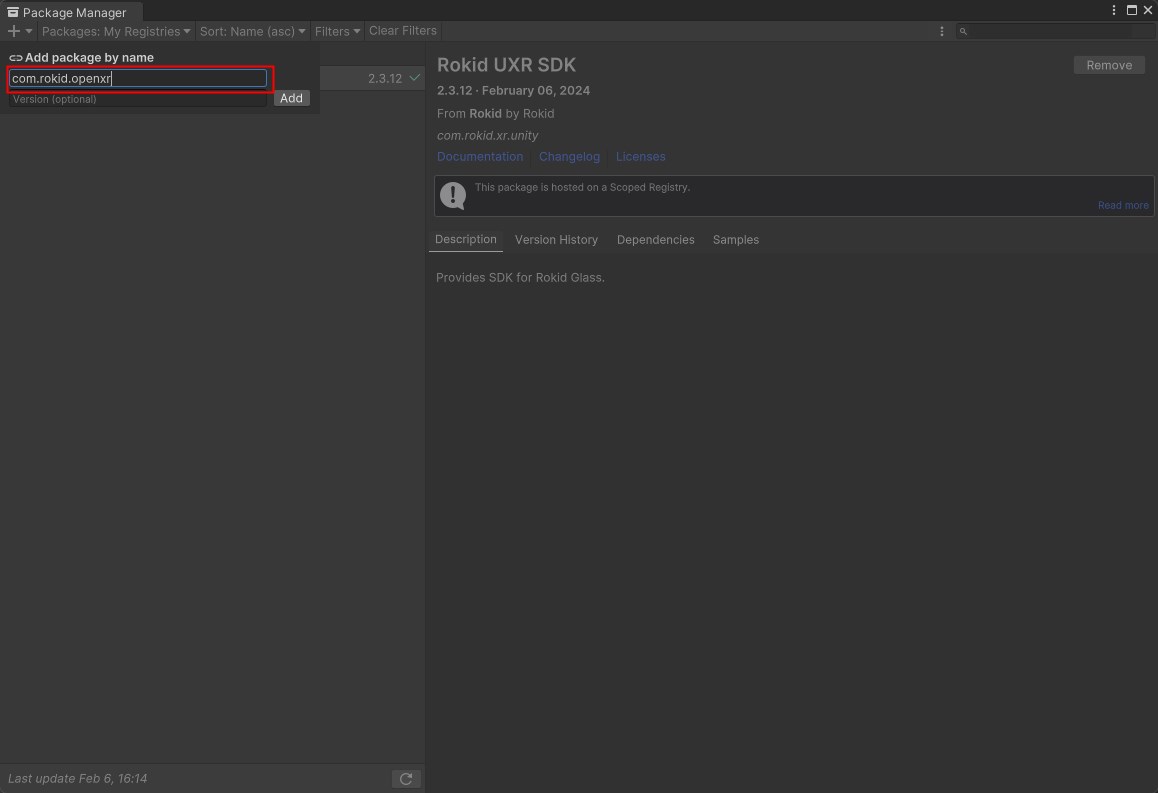
Task: Select the package row showing 2.3.12
Action: point(372,78)
